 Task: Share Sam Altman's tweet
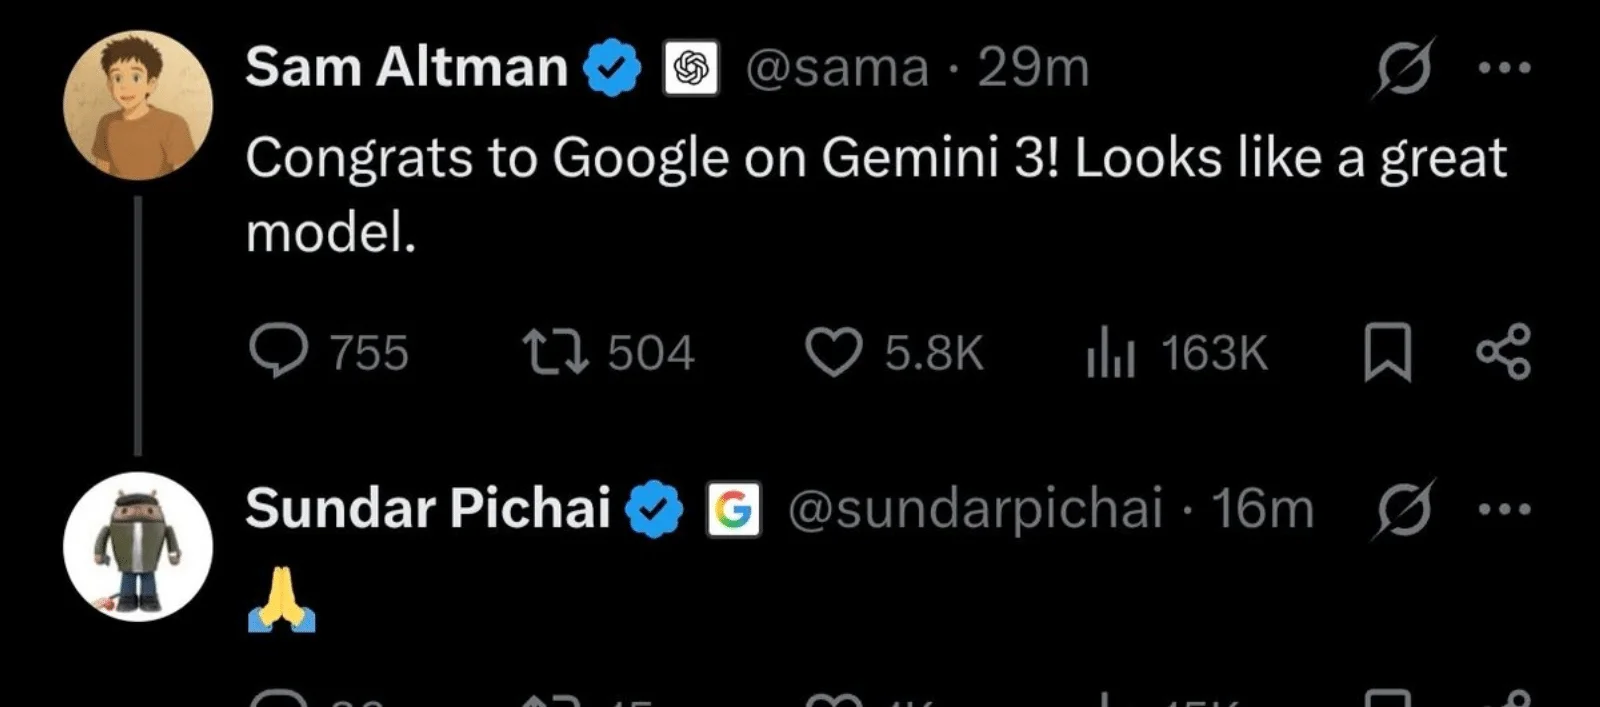tap(1503, 352)
